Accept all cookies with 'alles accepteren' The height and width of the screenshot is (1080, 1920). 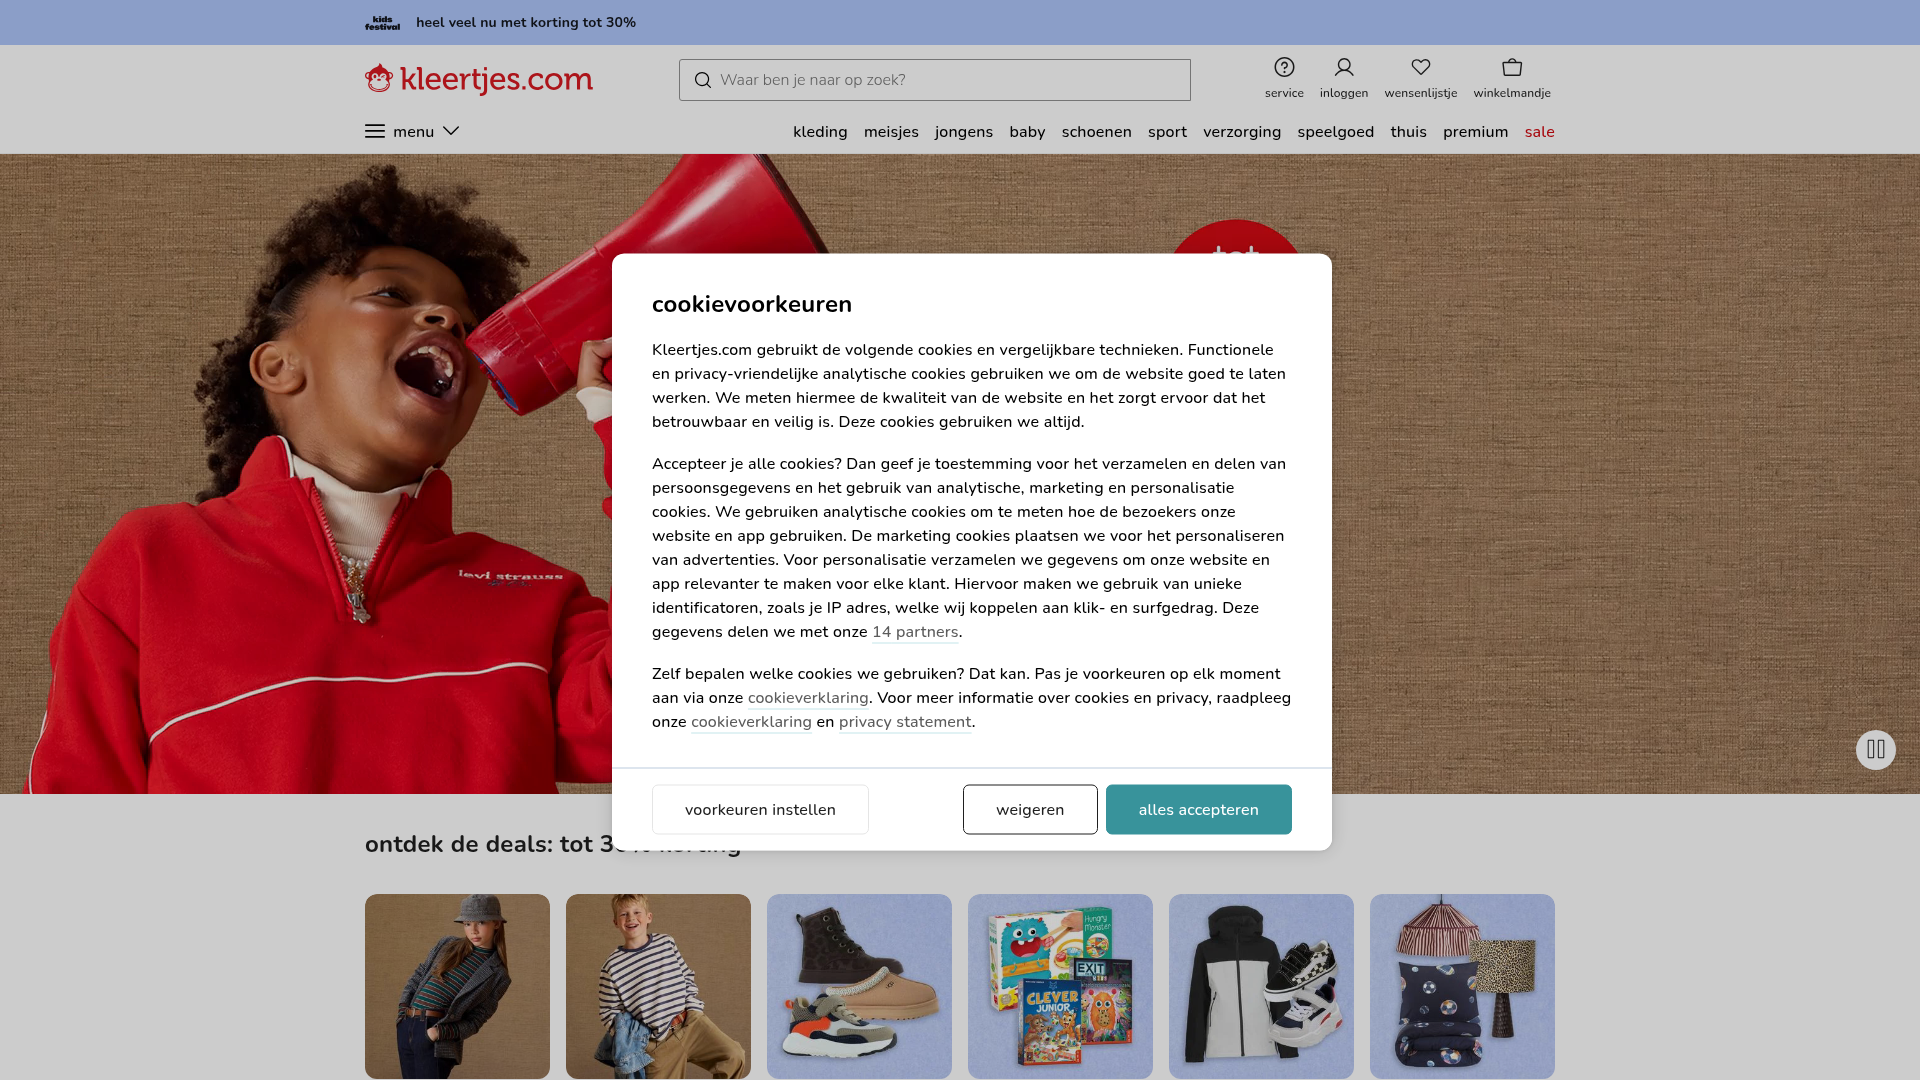pyautogui.click(x=1199, y=810)
